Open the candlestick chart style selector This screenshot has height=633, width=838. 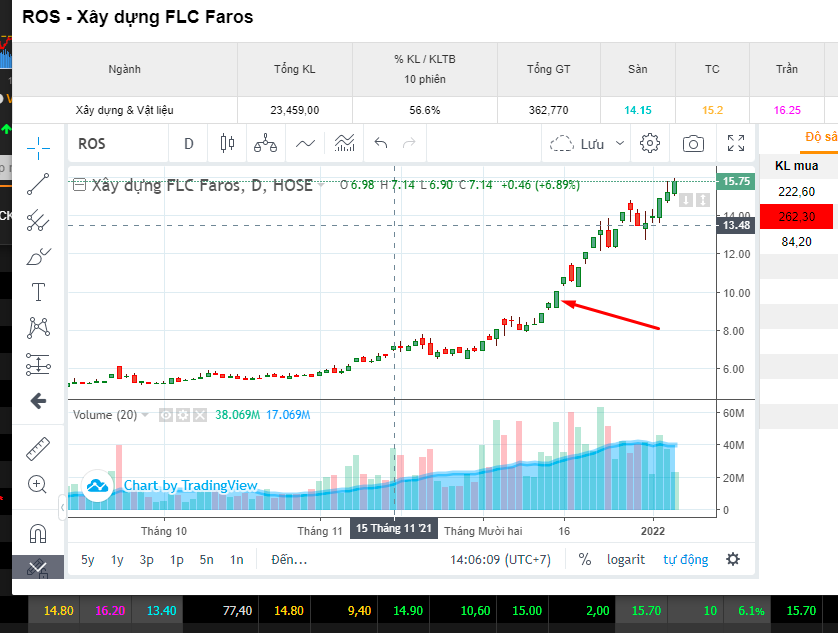[x=227, y=144]
